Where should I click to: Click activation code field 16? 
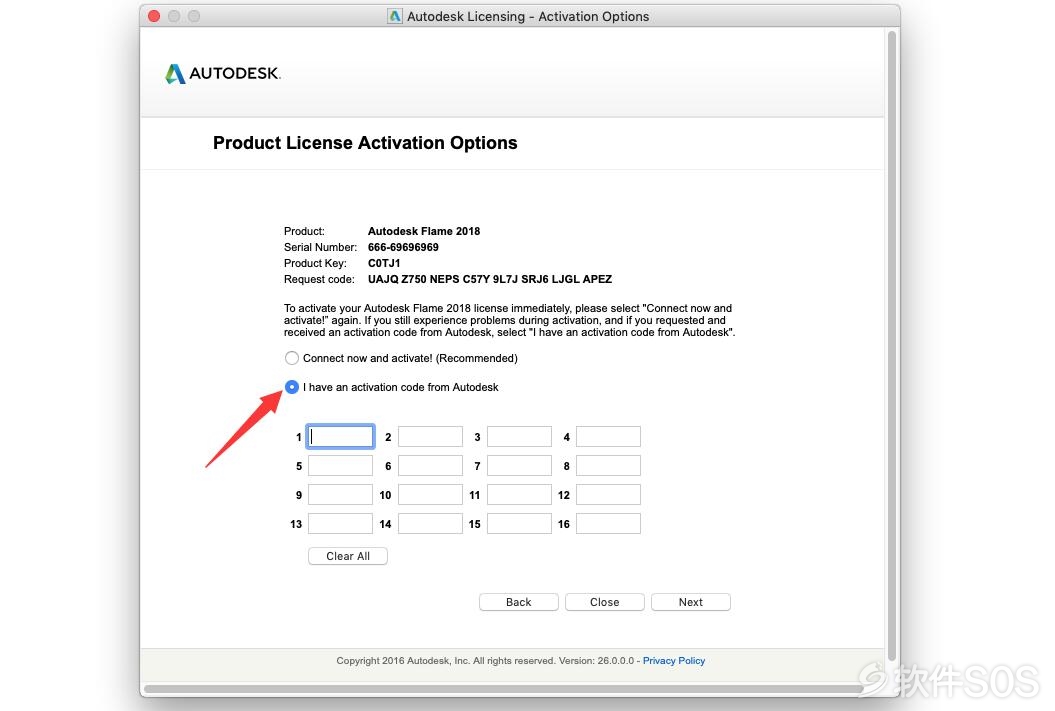click(x=608, y=523)
